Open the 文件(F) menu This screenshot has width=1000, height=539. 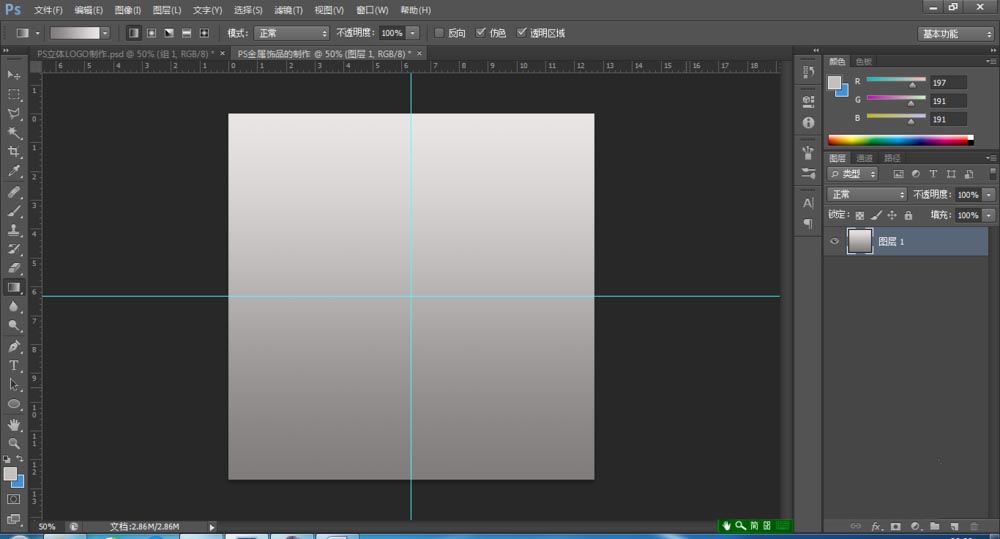click(x=48, y=10)
